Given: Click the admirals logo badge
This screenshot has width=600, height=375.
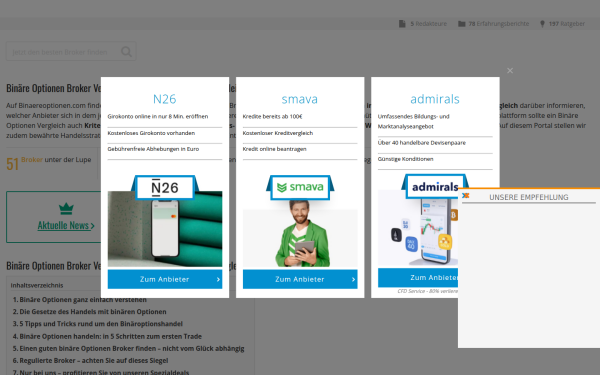Looking at the screenshot, I should tap(432, 187).
